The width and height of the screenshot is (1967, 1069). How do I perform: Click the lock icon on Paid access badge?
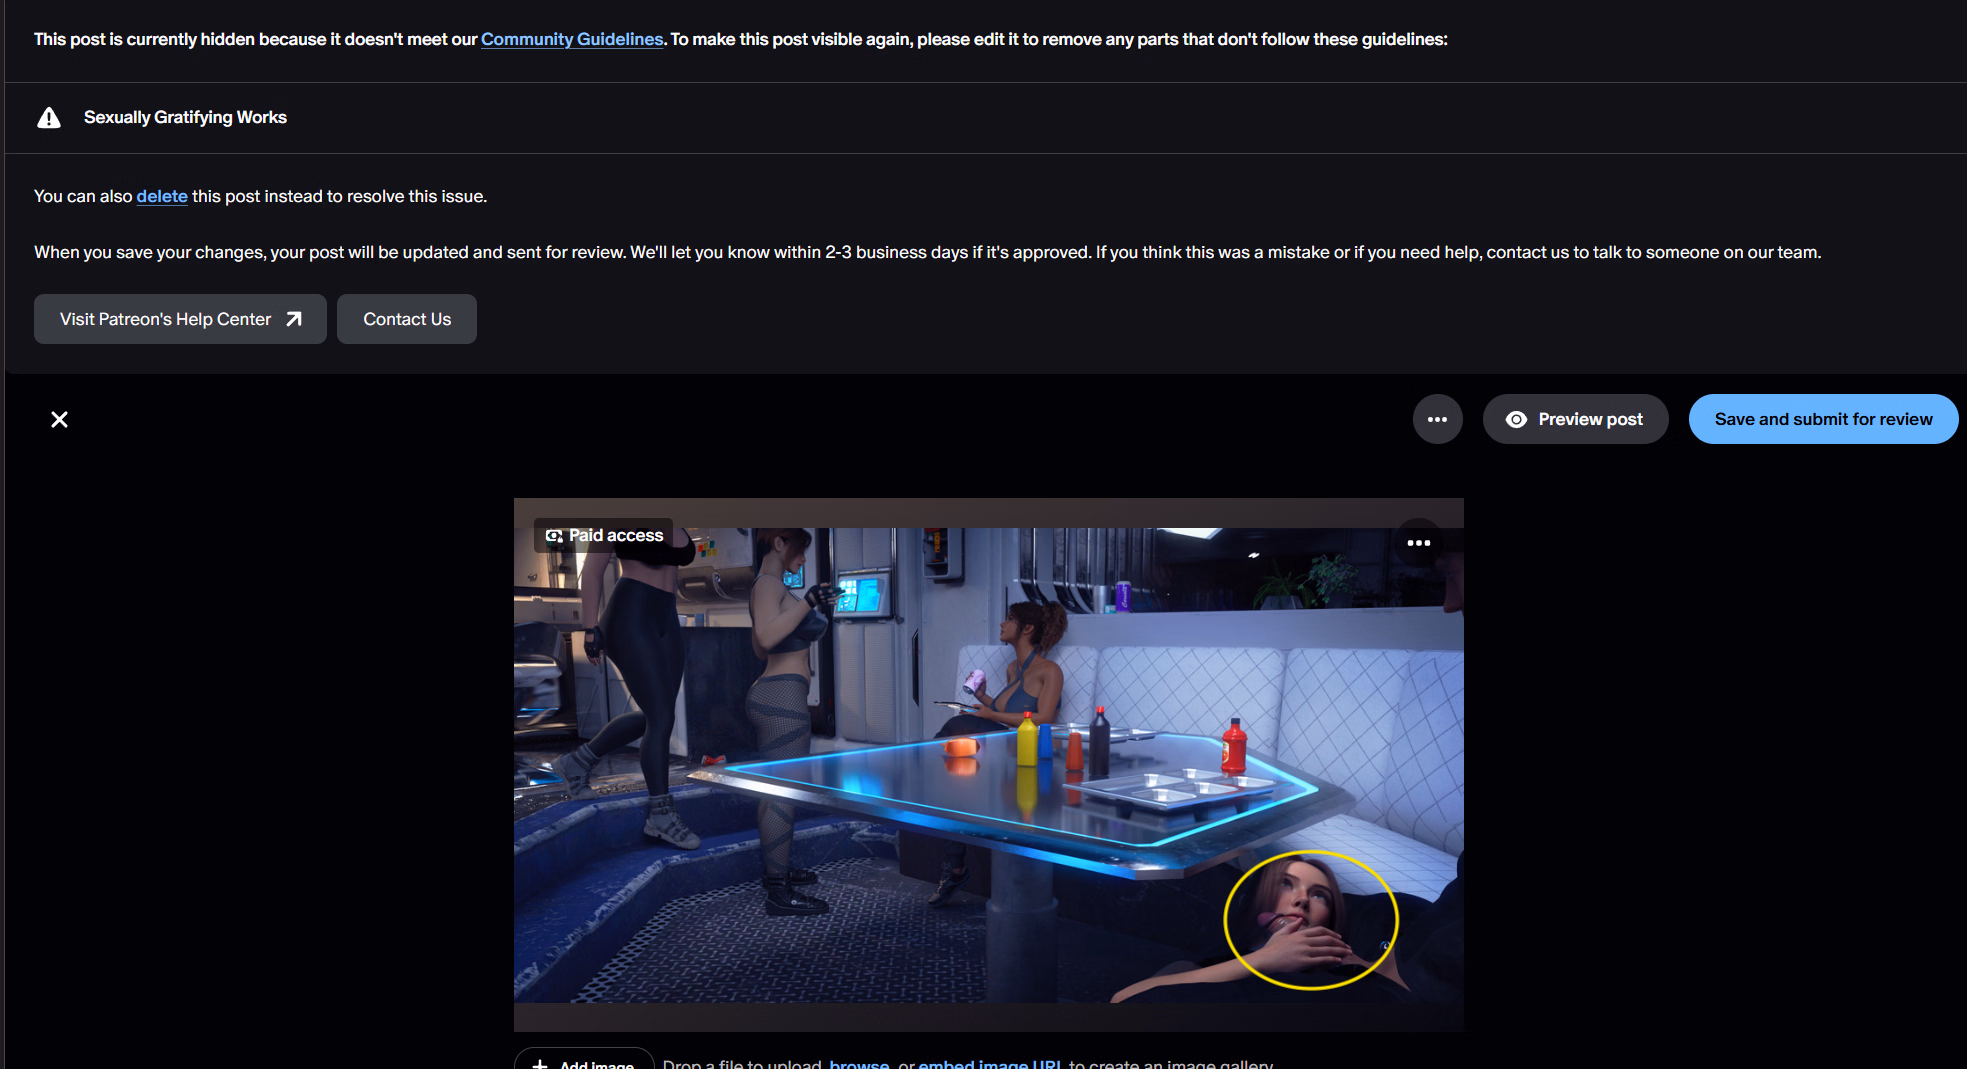553,536
